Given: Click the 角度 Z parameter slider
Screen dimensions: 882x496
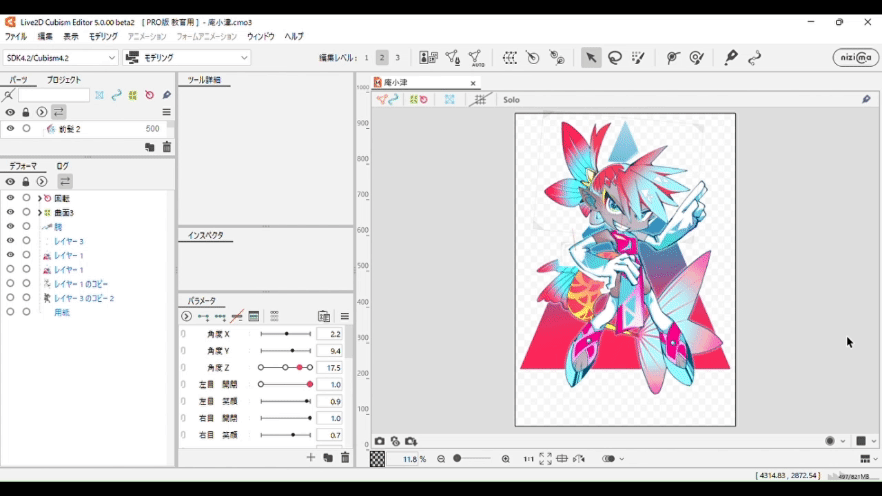Looking at the screenshot, I should click(286, 367).
